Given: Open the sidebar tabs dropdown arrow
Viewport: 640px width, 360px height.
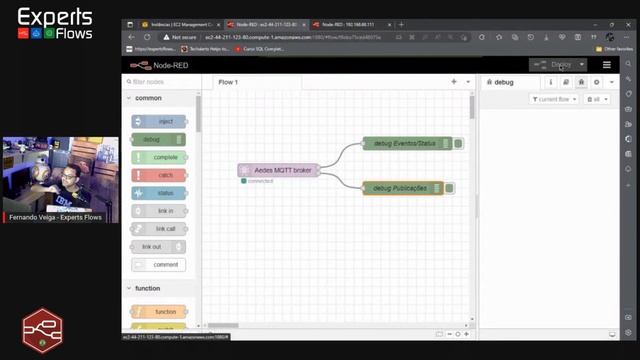Looking at the screenshot, I should 611,82.
